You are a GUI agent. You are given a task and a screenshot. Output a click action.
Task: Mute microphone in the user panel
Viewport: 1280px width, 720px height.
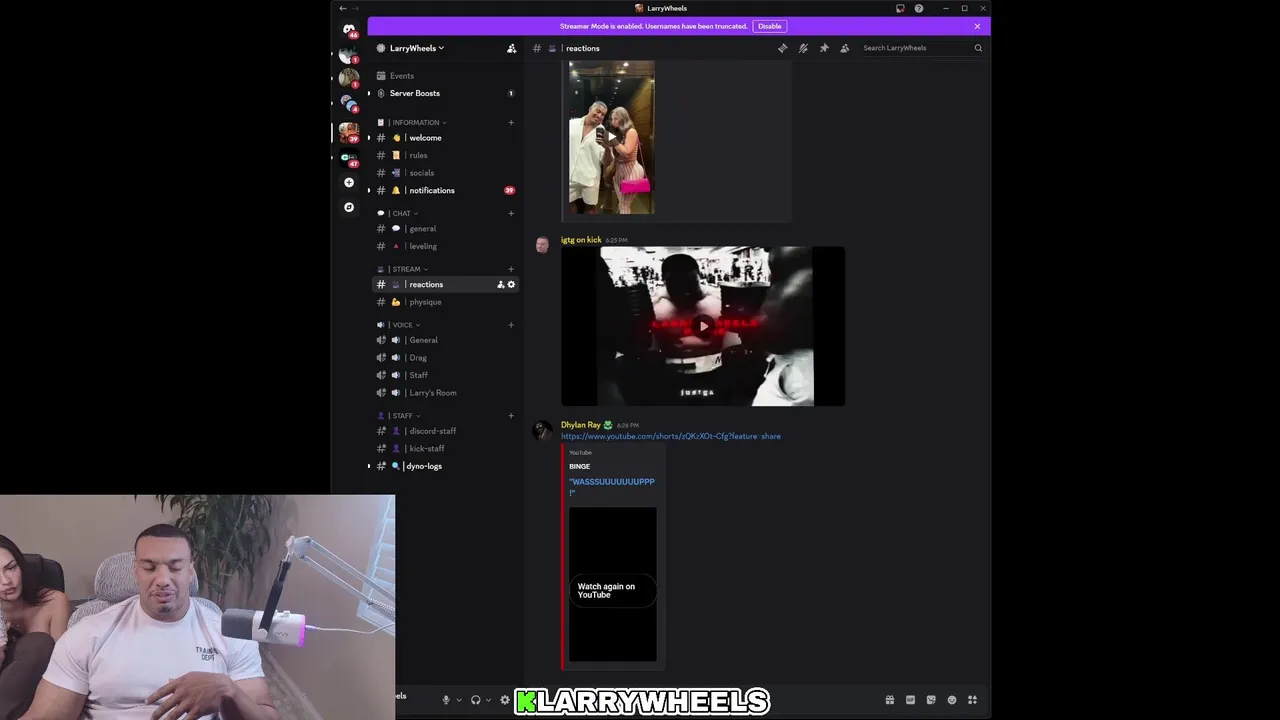coord(446,700)
